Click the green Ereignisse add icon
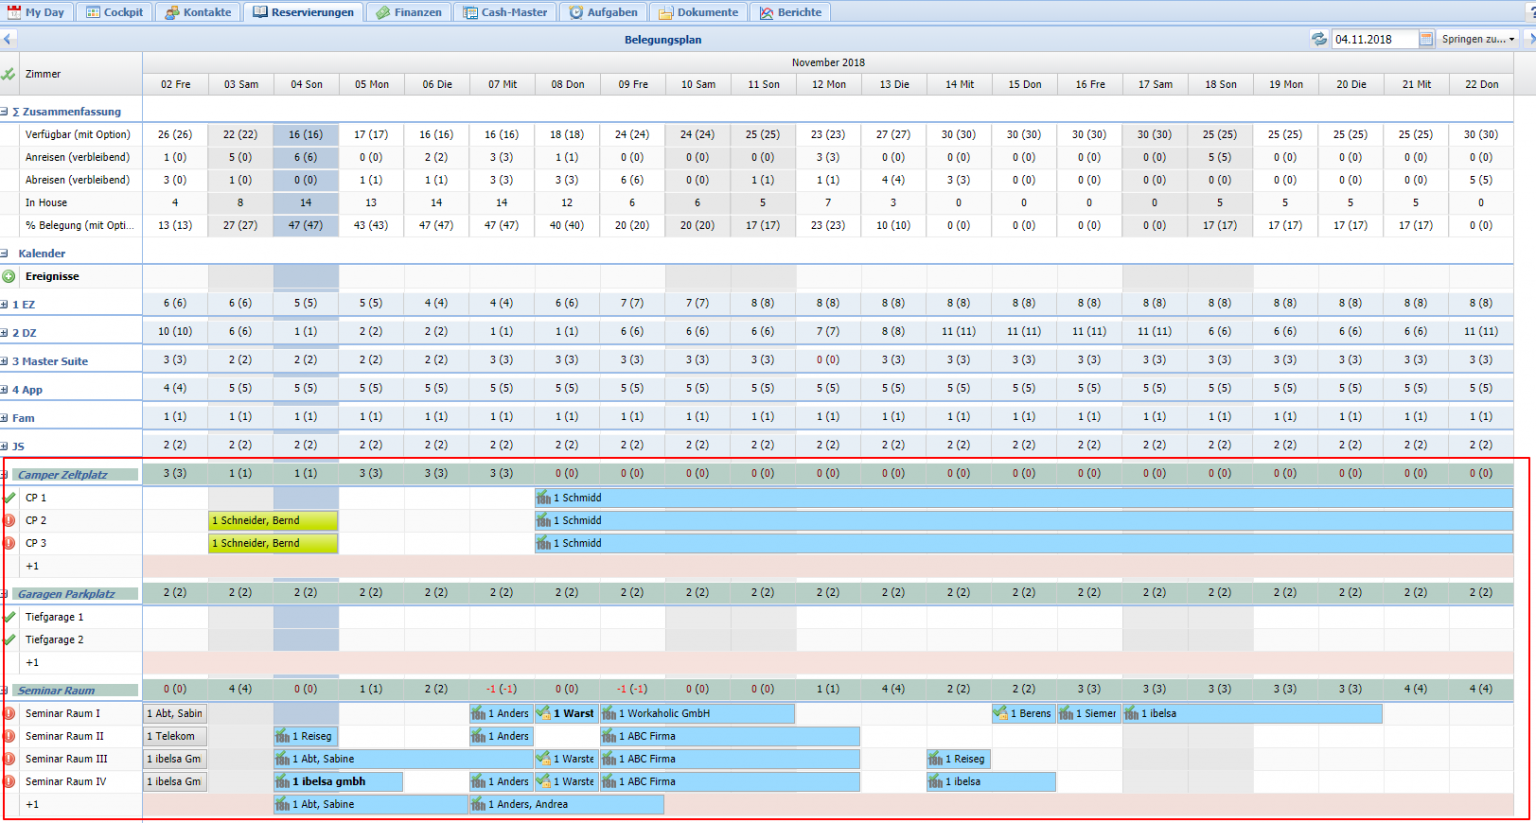This screenshot has width=1536, height=823. pos(9,277)
